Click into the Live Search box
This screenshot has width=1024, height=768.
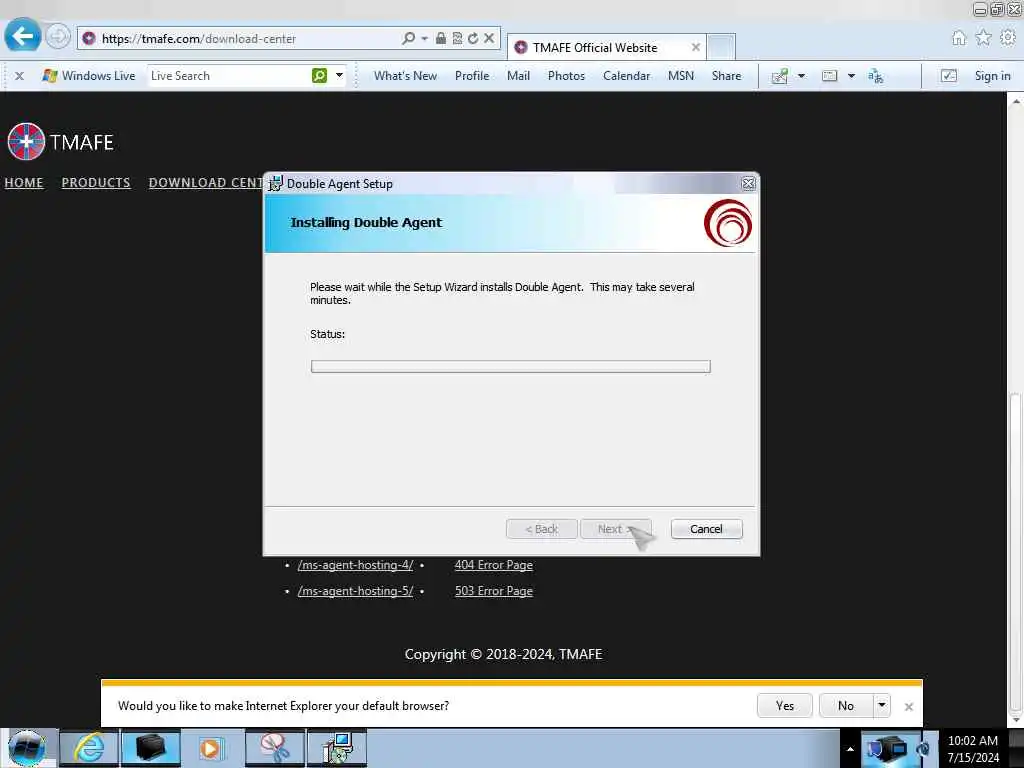tap(229, 76)
